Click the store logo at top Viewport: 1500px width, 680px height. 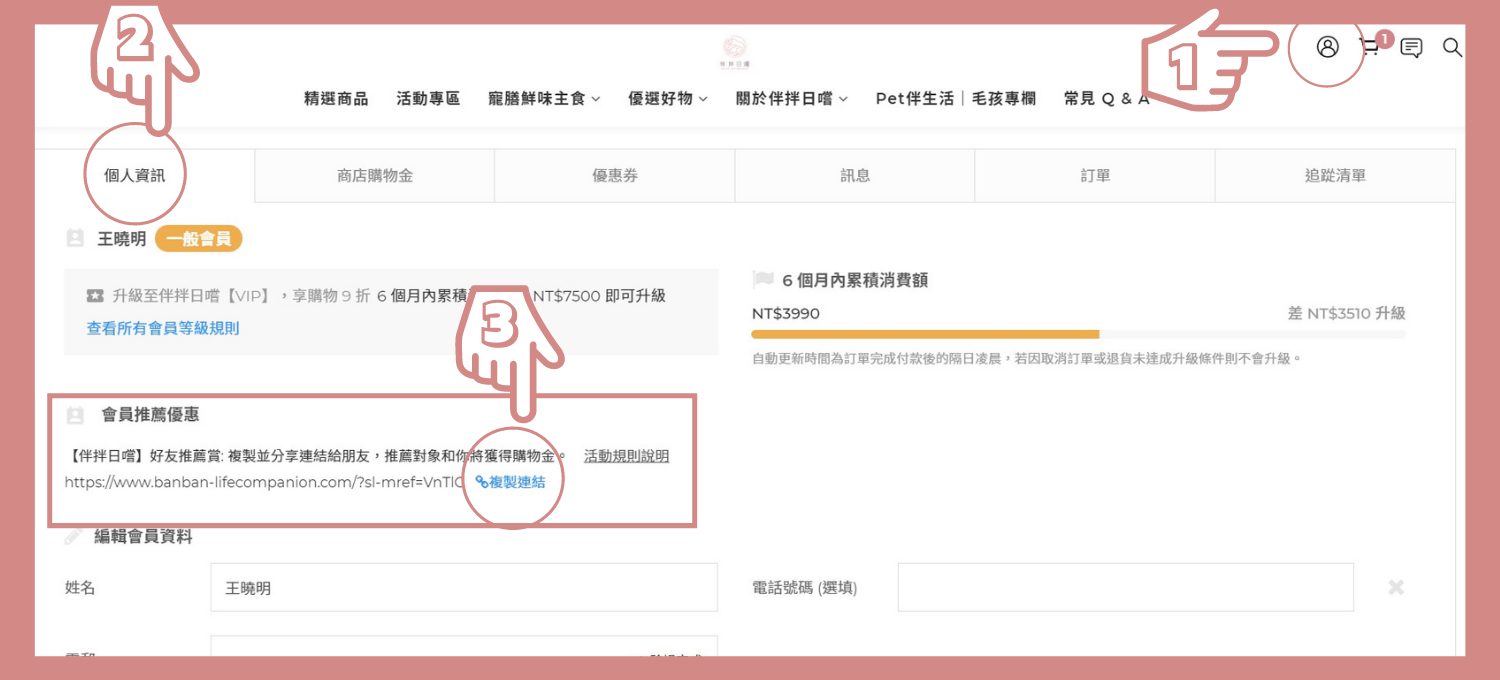(x=734, y=50)
